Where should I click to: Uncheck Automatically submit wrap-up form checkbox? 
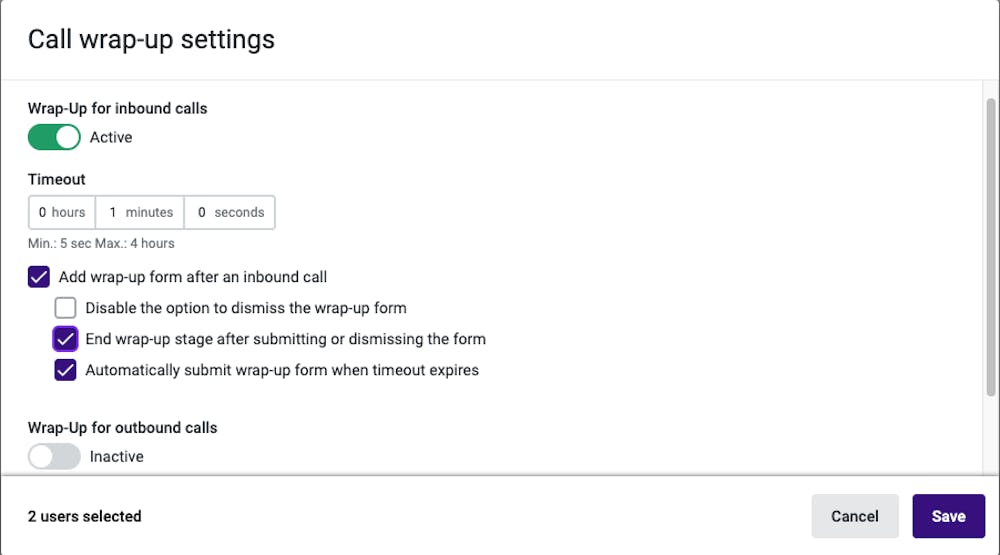[65, 370]
